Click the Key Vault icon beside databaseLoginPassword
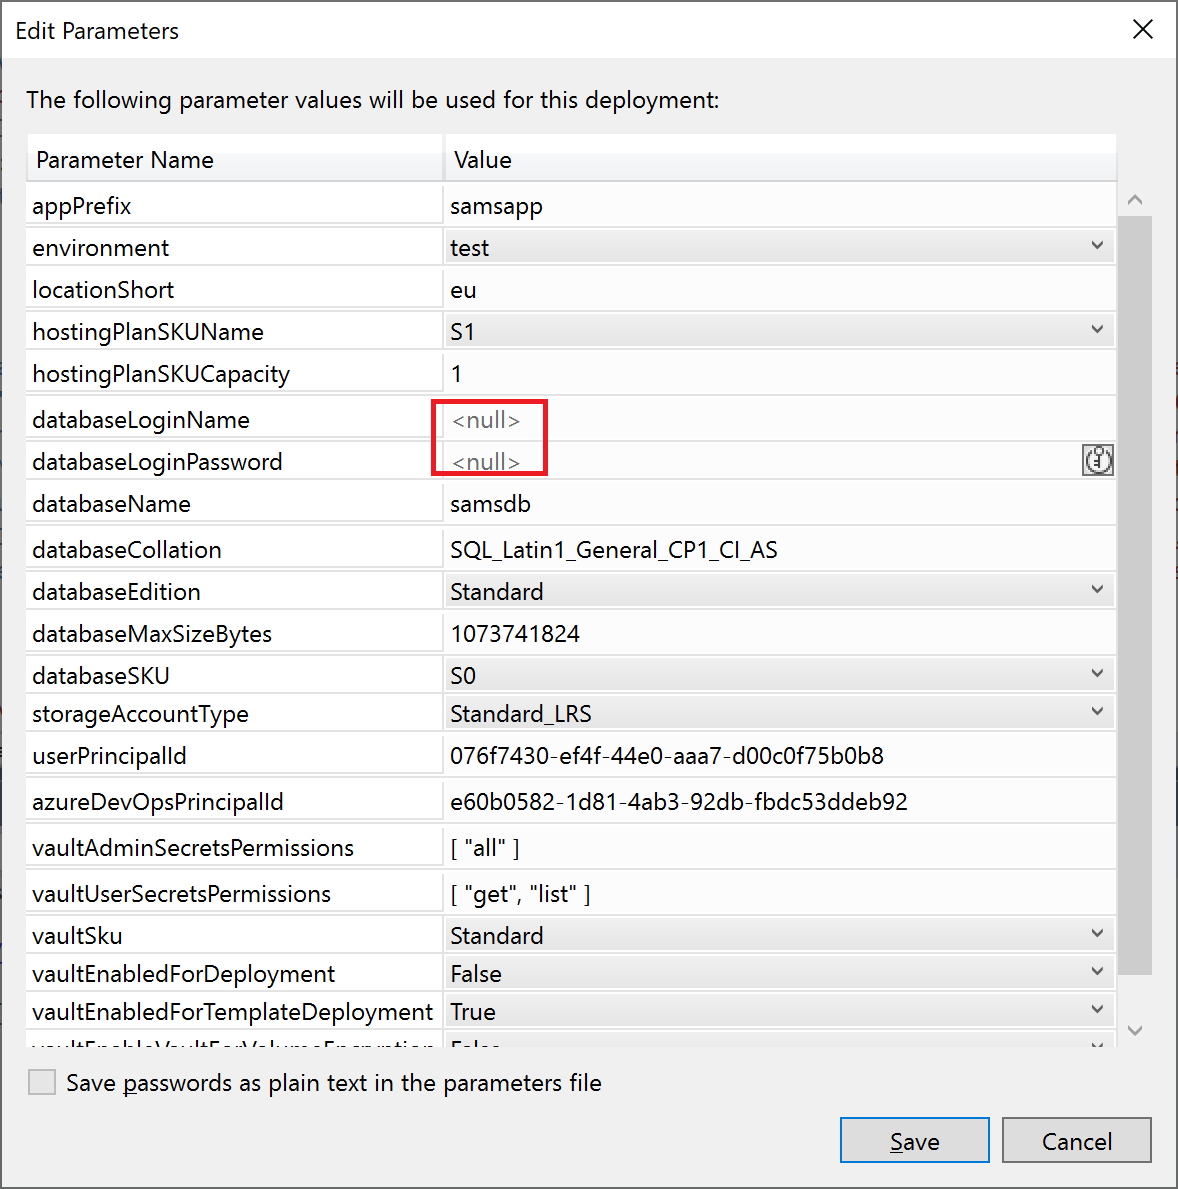Viewport: 1178px width, 1189px height. pos(1097,461)
